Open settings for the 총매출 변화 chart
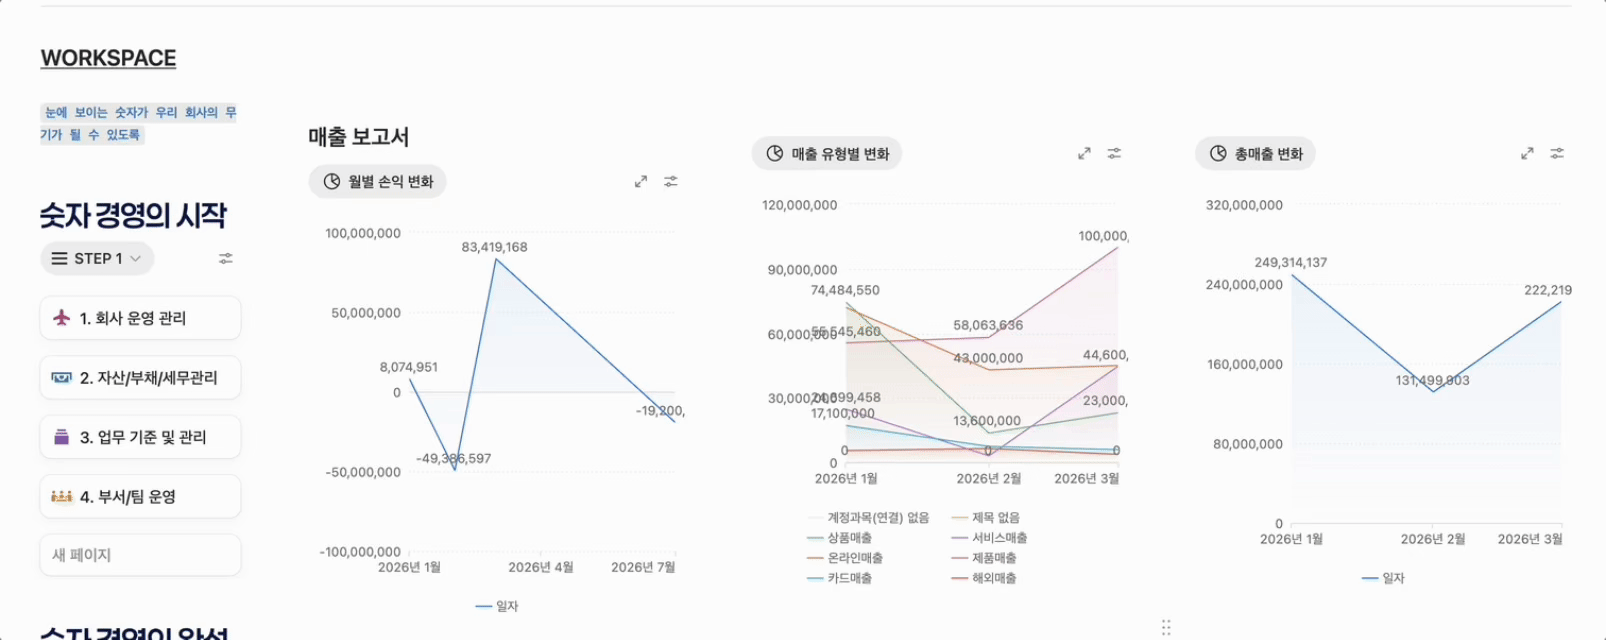Image resolution: width=1606 pixels, height=640 pixels. pos(1557,153)
